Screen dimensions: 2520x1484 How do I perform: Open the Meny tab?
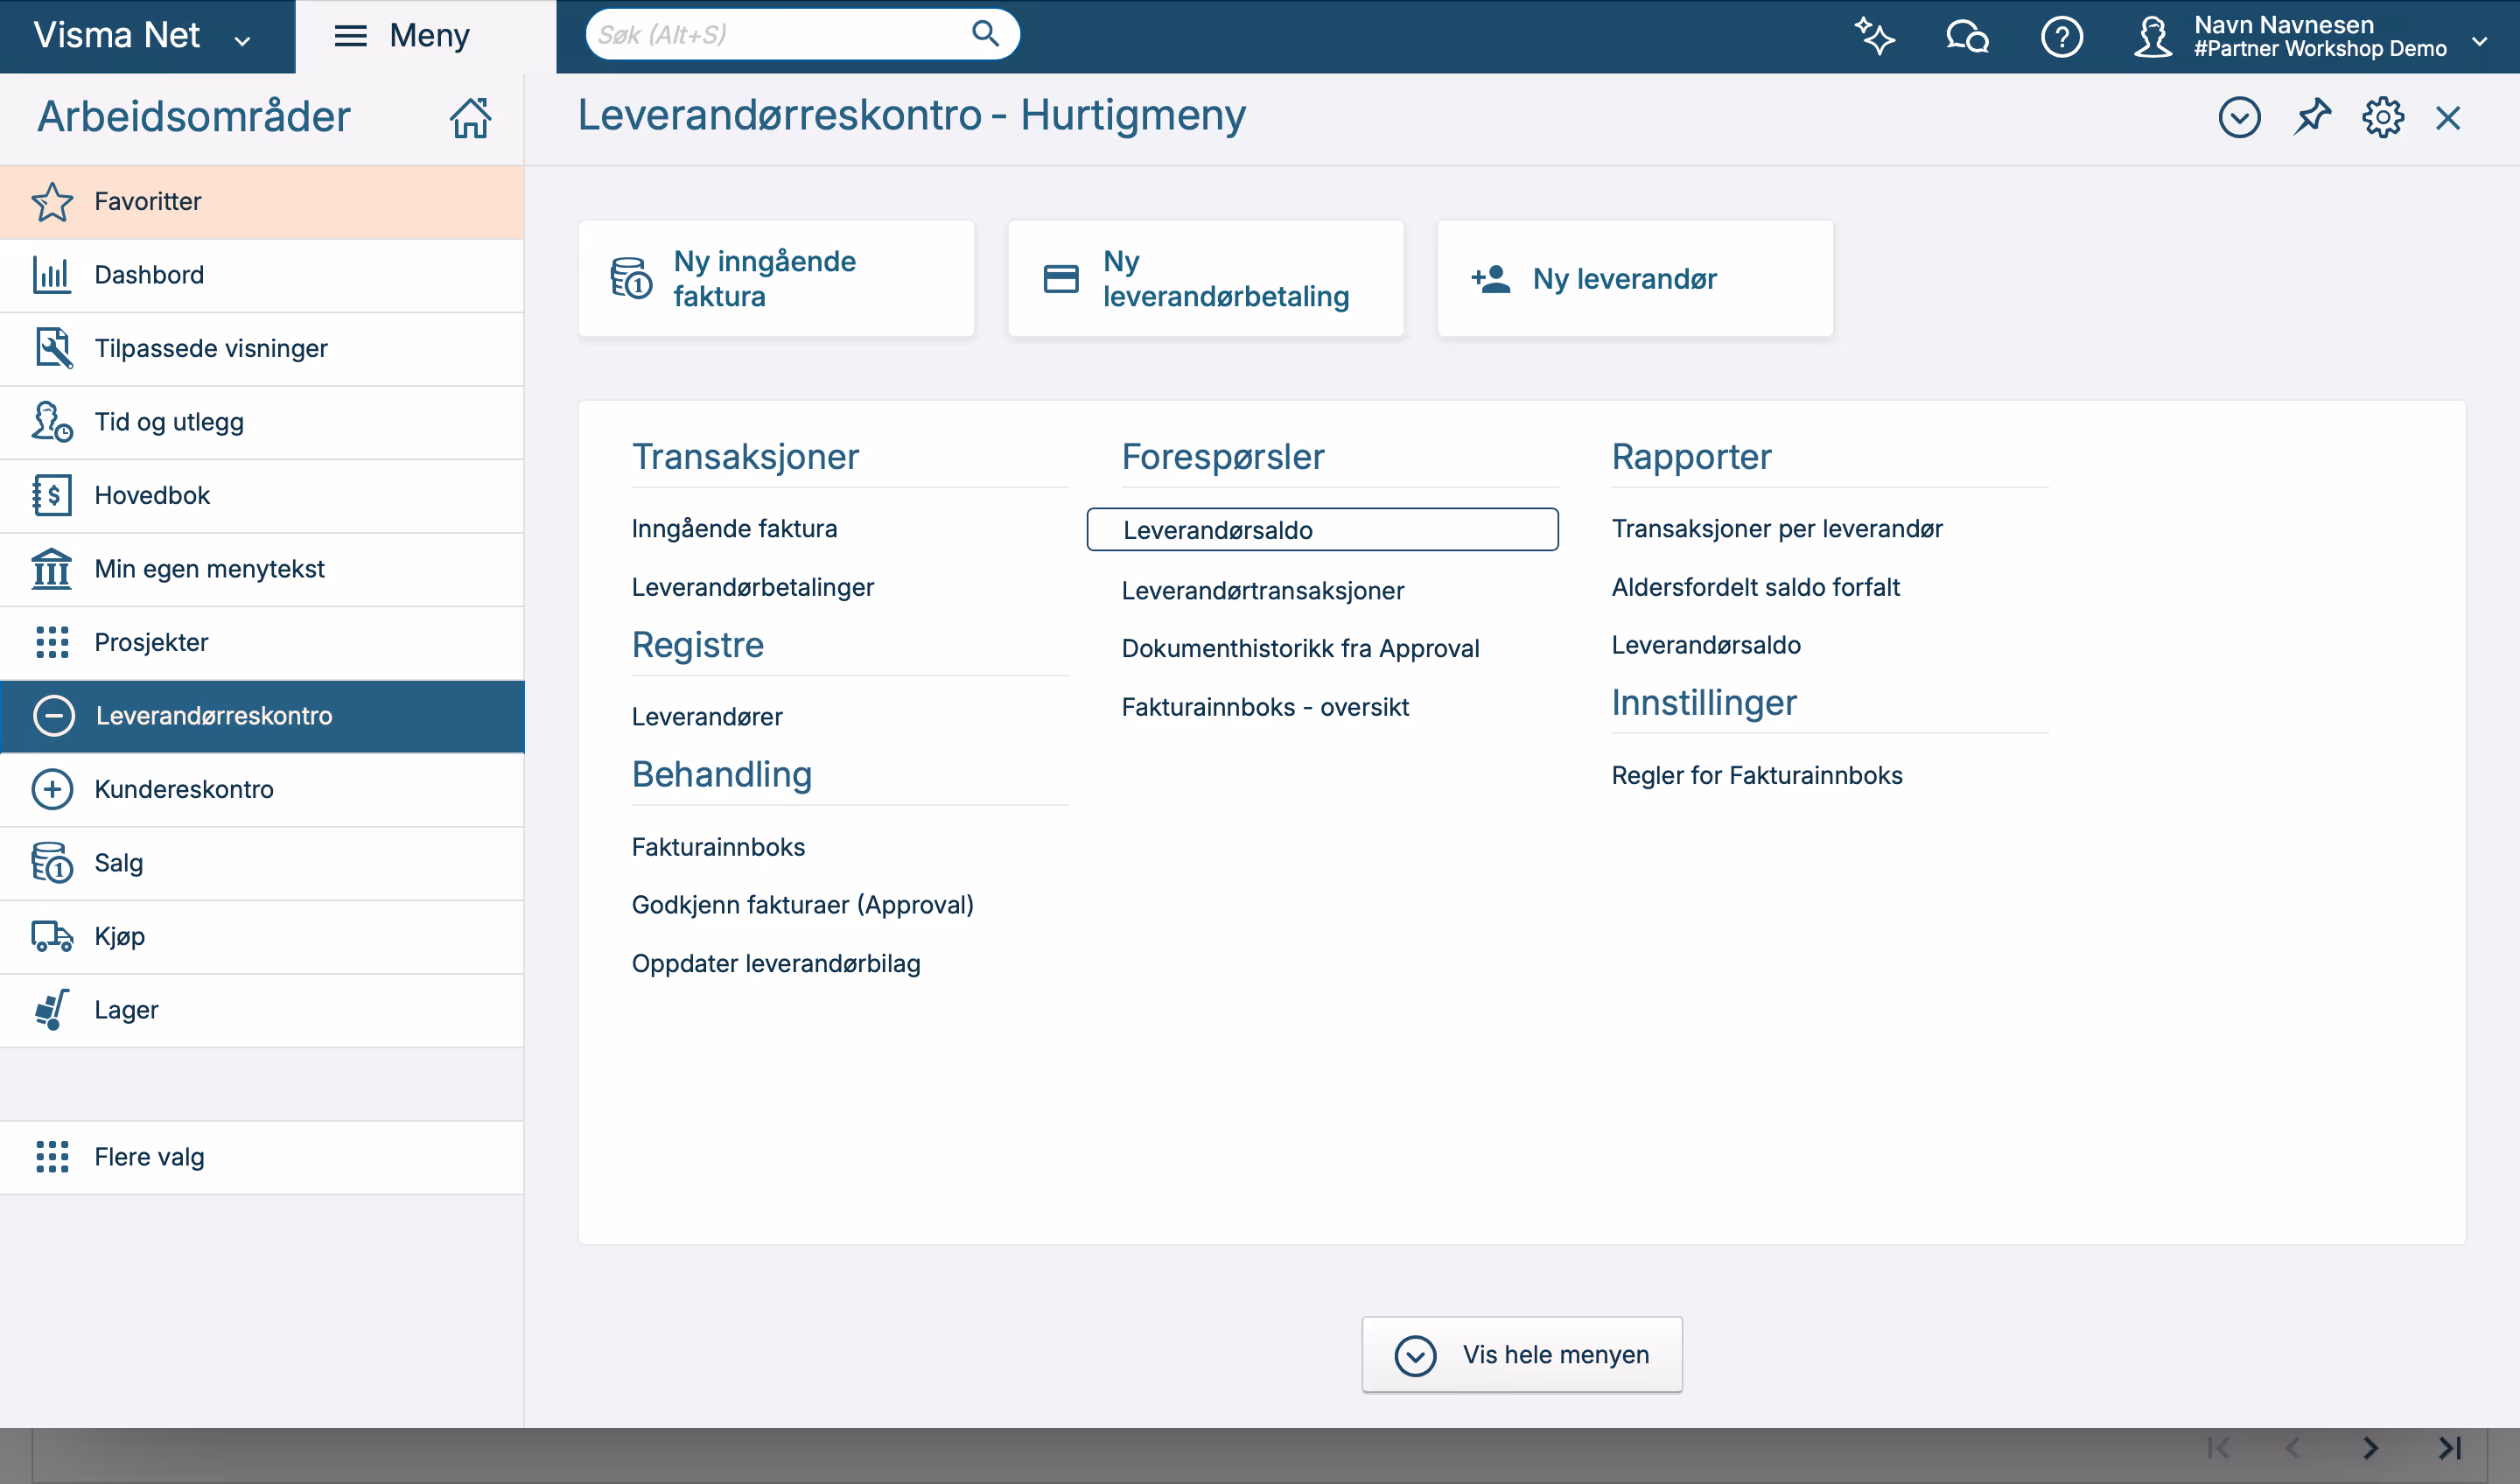(402, 36)
